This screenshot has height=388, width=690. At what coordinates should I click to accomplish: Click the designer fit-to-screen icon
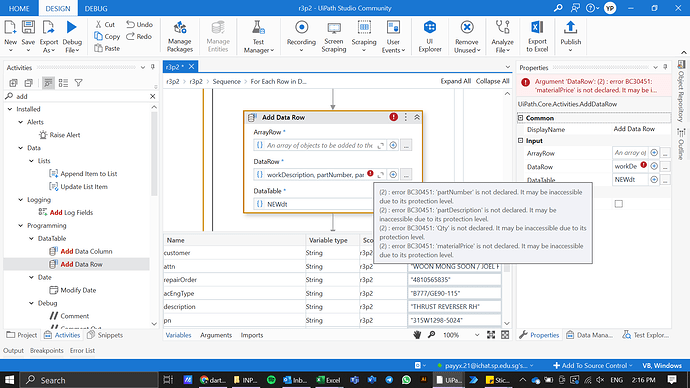point(491,335)
